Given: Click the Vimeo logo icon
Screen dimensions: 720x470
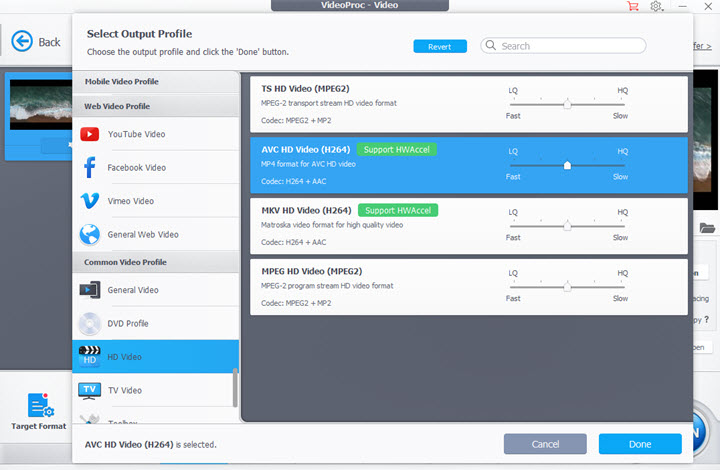Looking at the screenshot, I should tap(90, 201).
